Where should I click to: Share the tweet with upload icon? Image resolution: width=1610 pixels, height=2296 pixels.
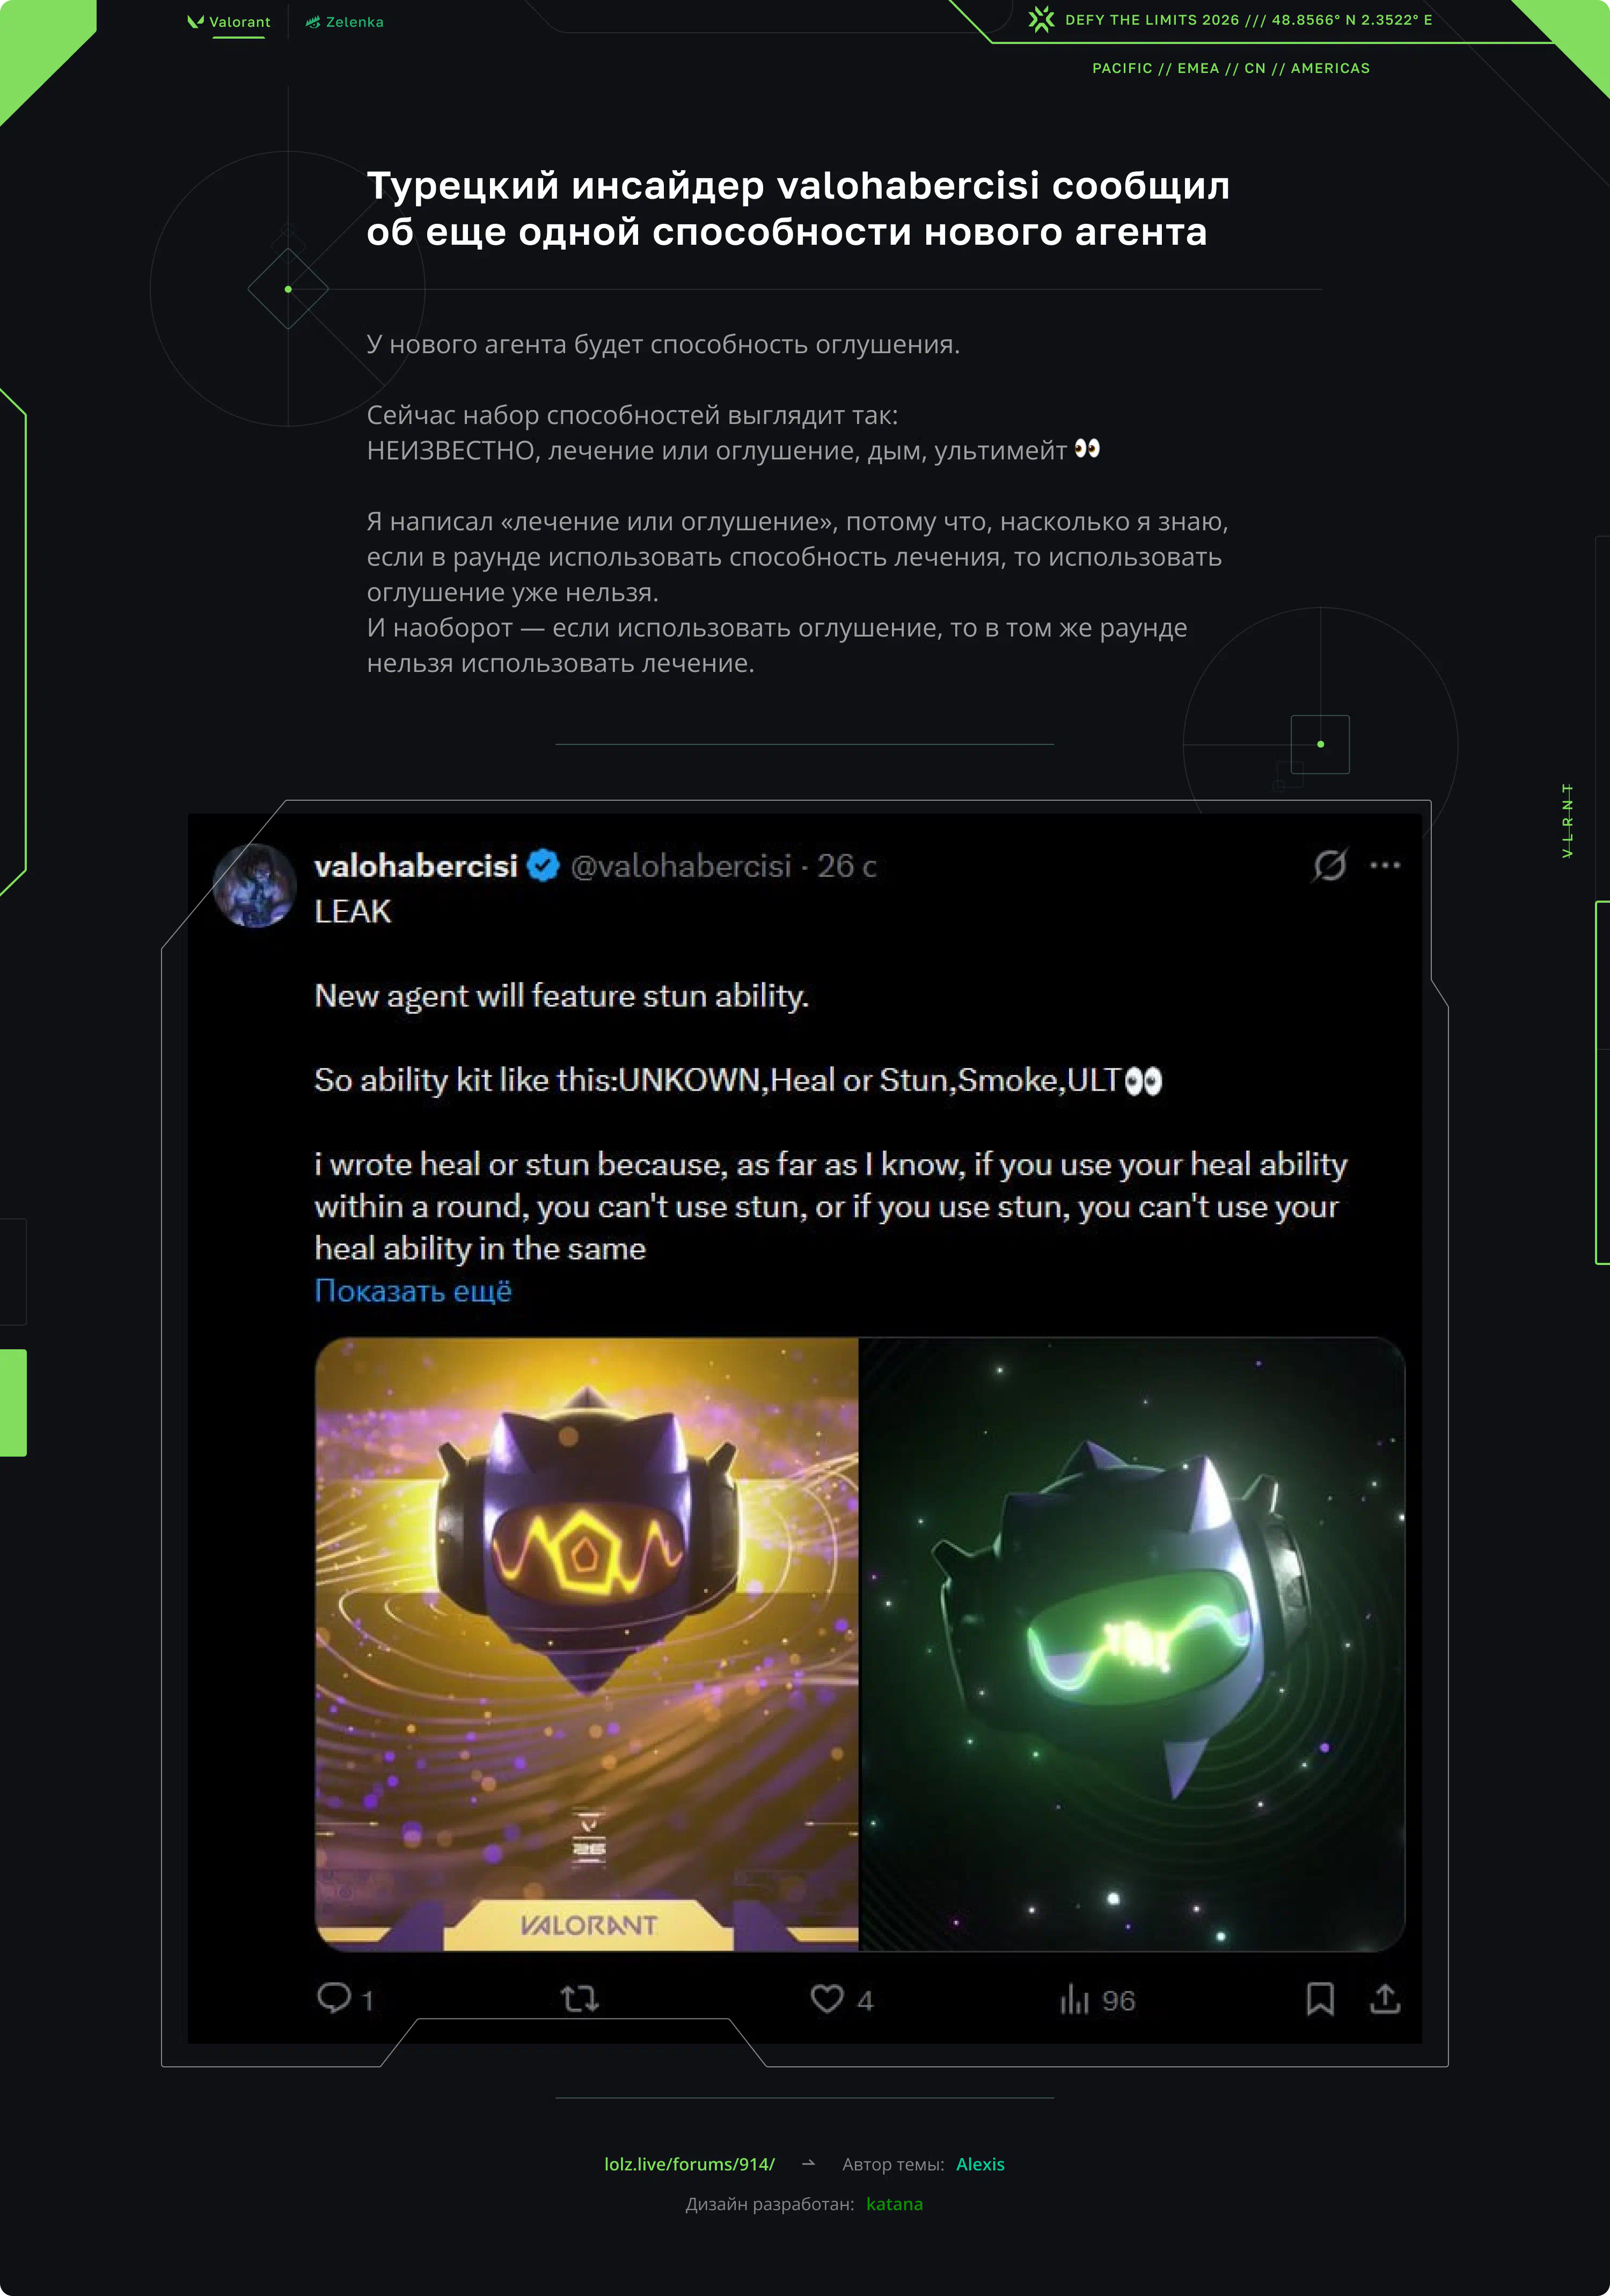pos(1385,1998)
